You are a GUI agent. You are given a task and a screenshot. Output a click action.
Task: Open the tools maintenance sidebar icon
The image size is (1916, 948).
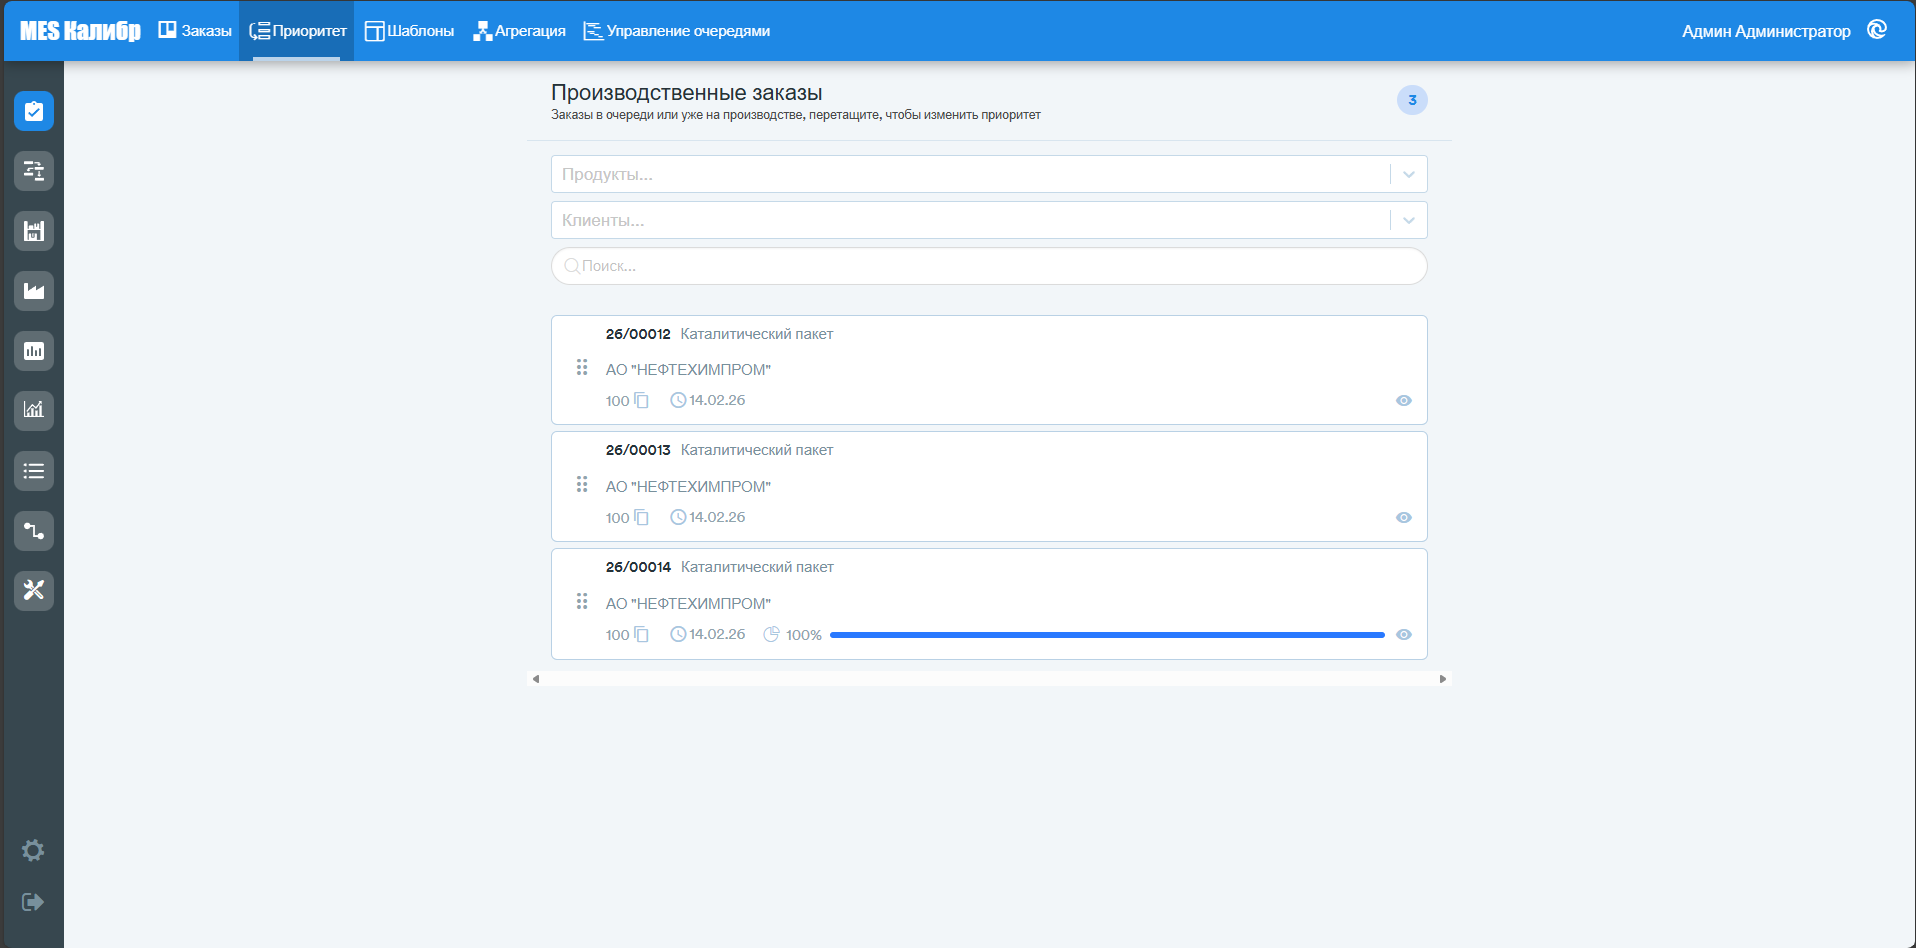(x=34, y=590)
